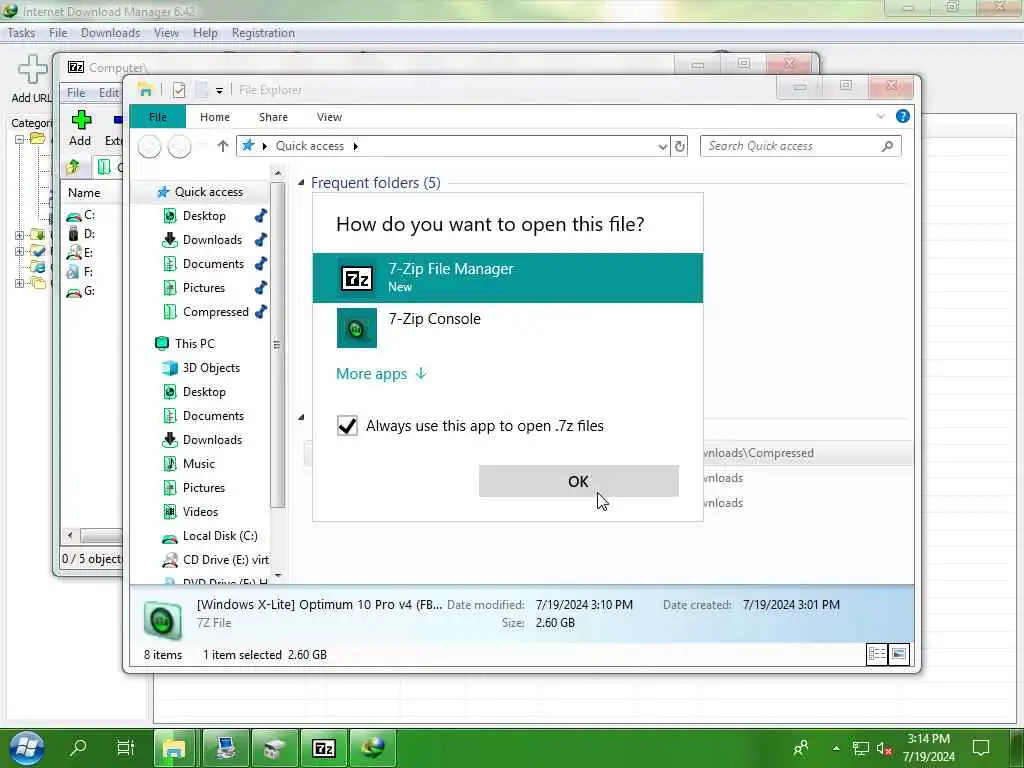1024x768 pixels.
Task: Click the properties checkmark icon in title bar
Action: pyautogui.click(x=179, y=90)
